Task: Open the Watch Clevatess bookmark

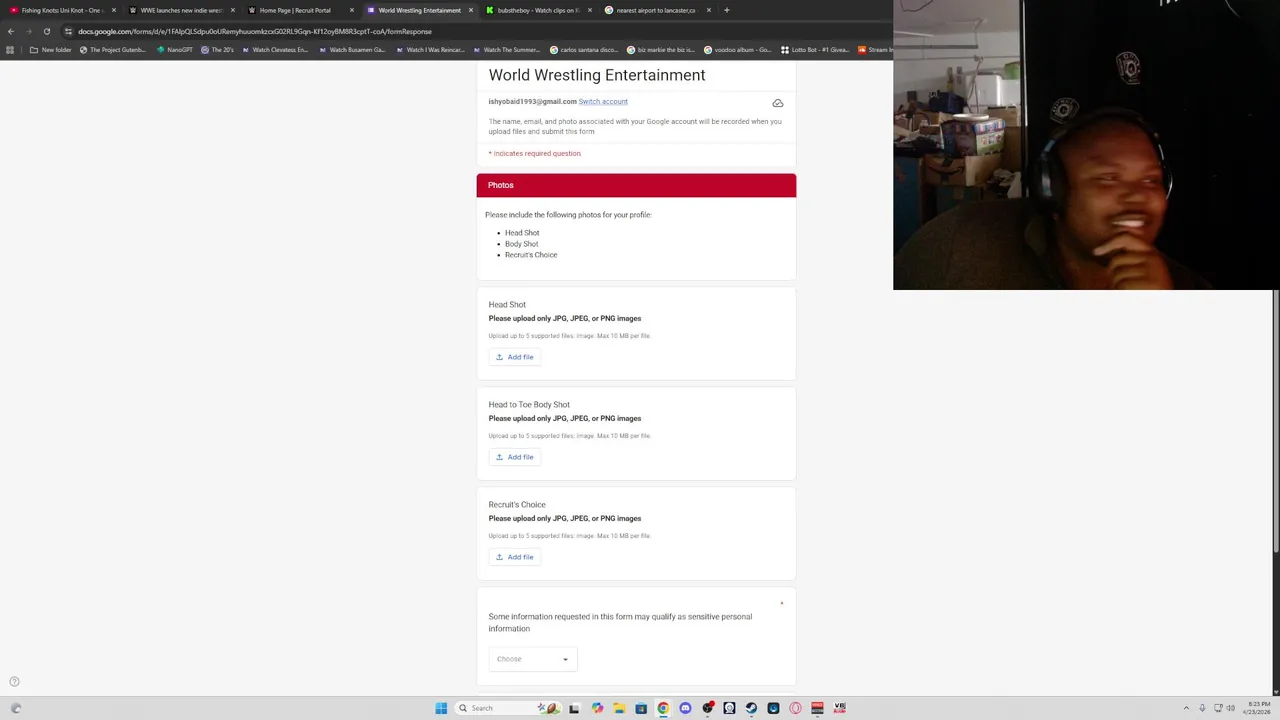Action: pyautogui.click(x=275, y=50)
